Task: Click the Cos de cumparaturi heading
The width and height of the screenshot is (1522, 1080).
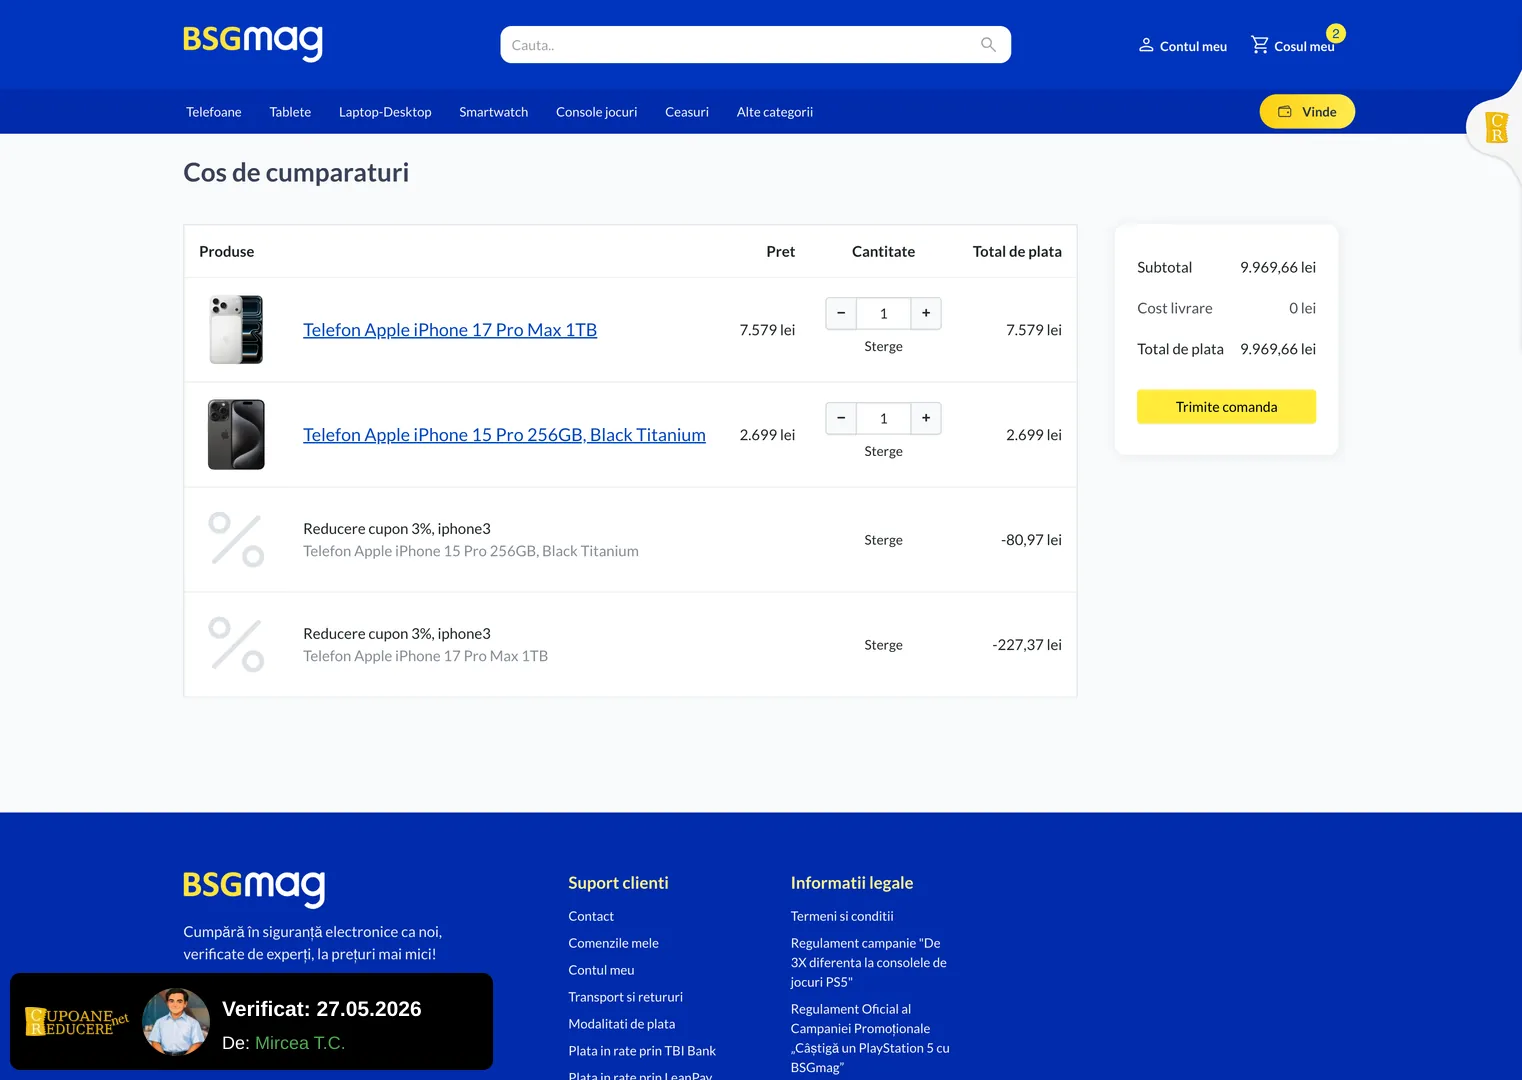Action: pyautogui.click(x=296, y=173)
